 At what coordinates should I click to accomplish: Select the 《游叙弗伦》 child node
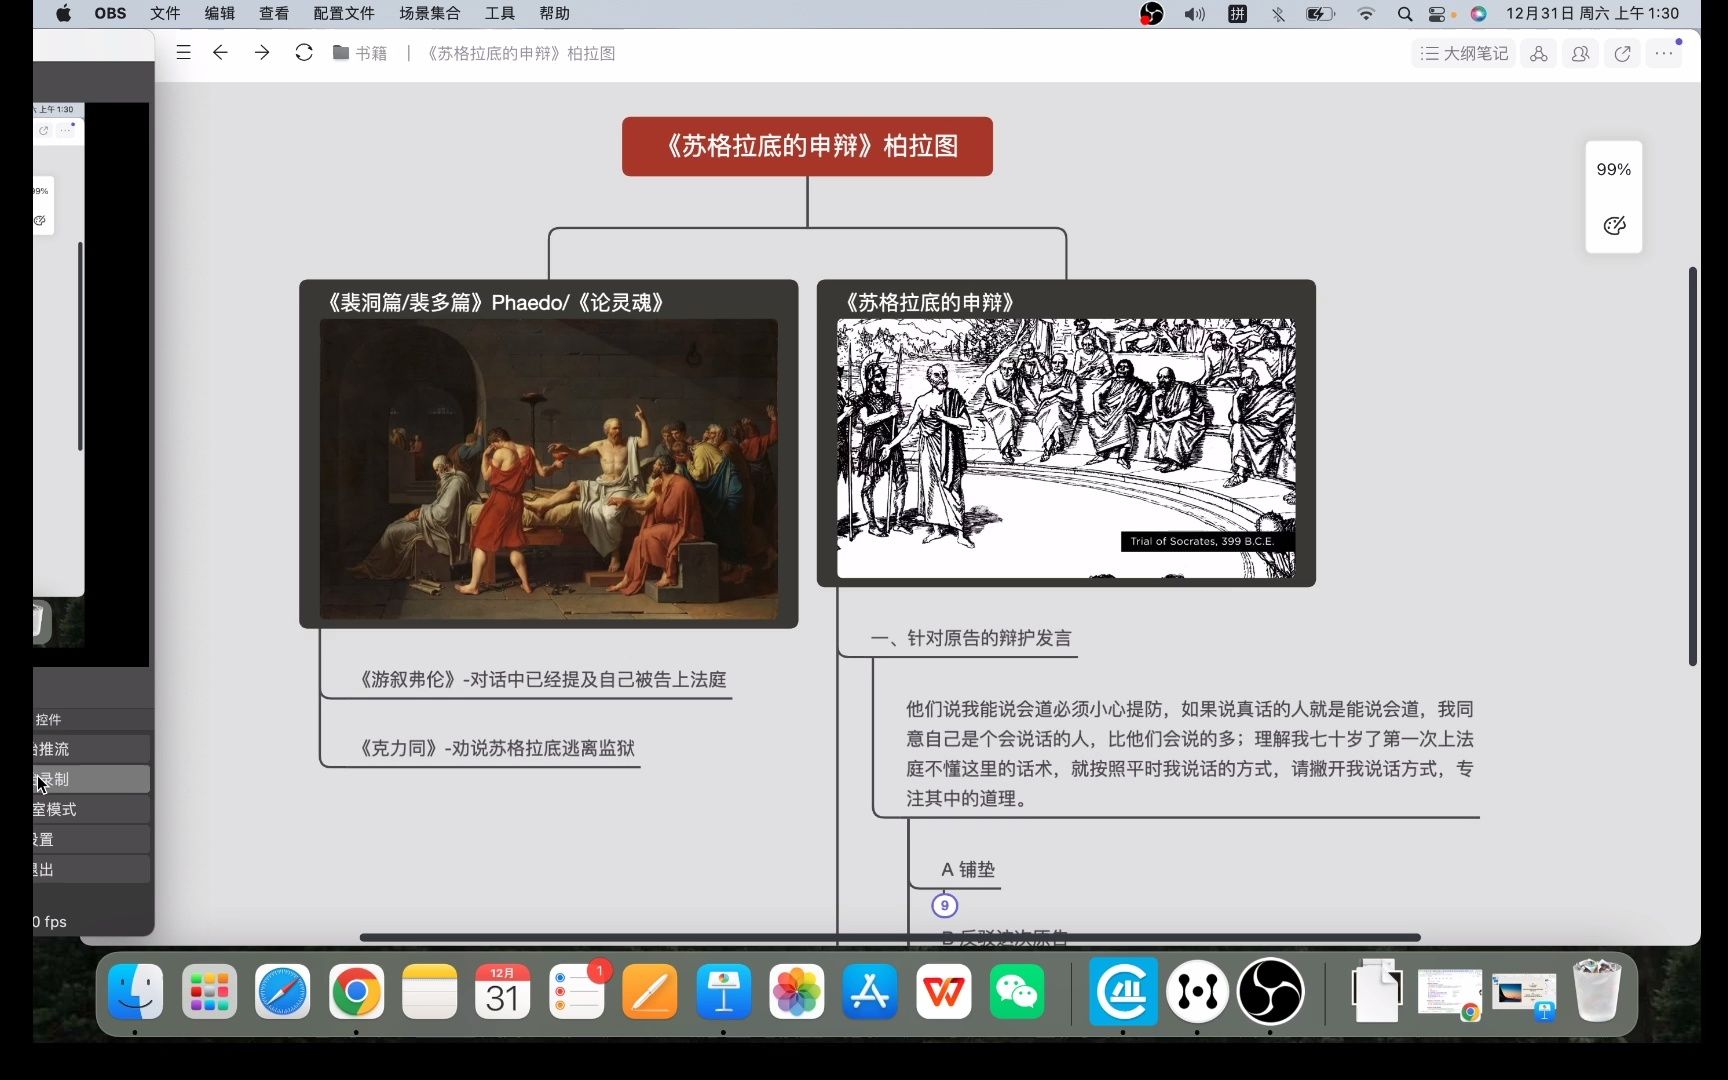click(x=542, y=679)
